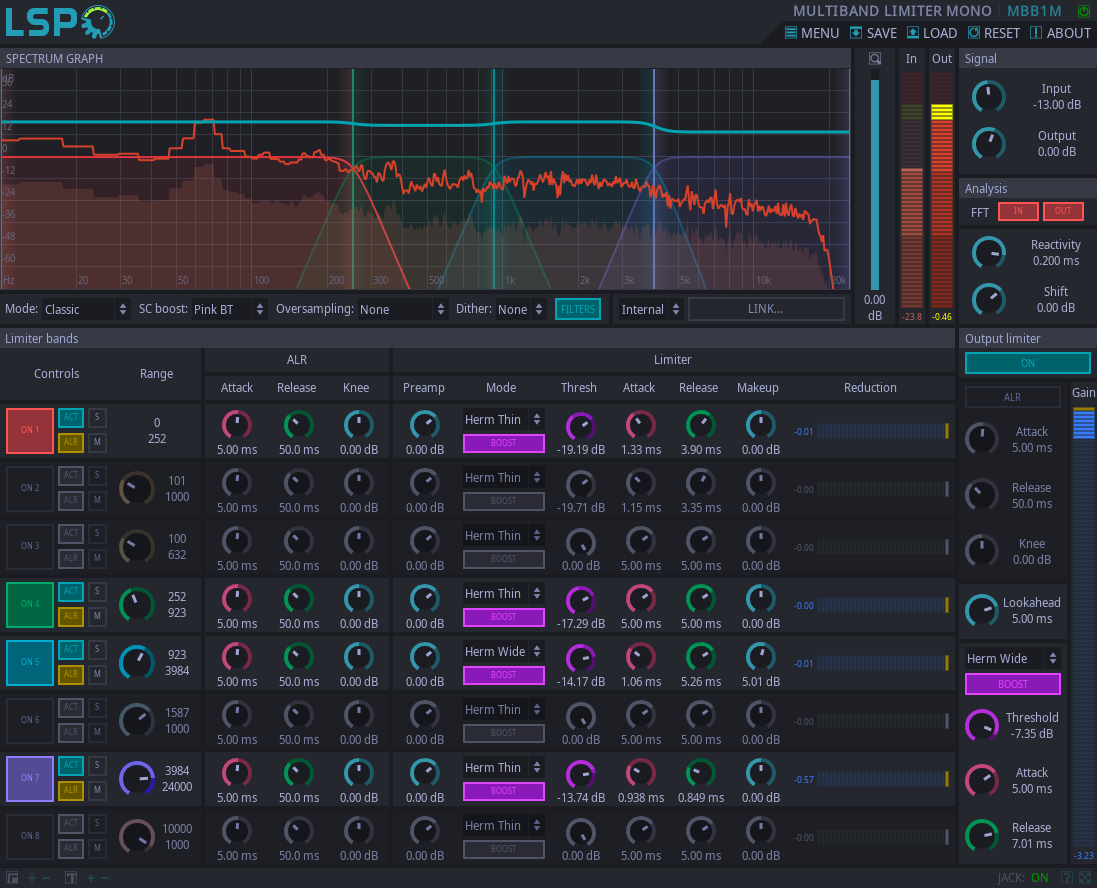The height and width of the screenshot is (888, 1097).
Task: Click band 5 Makeup knob at 5.01 dB
Action: tap(760, 657)
